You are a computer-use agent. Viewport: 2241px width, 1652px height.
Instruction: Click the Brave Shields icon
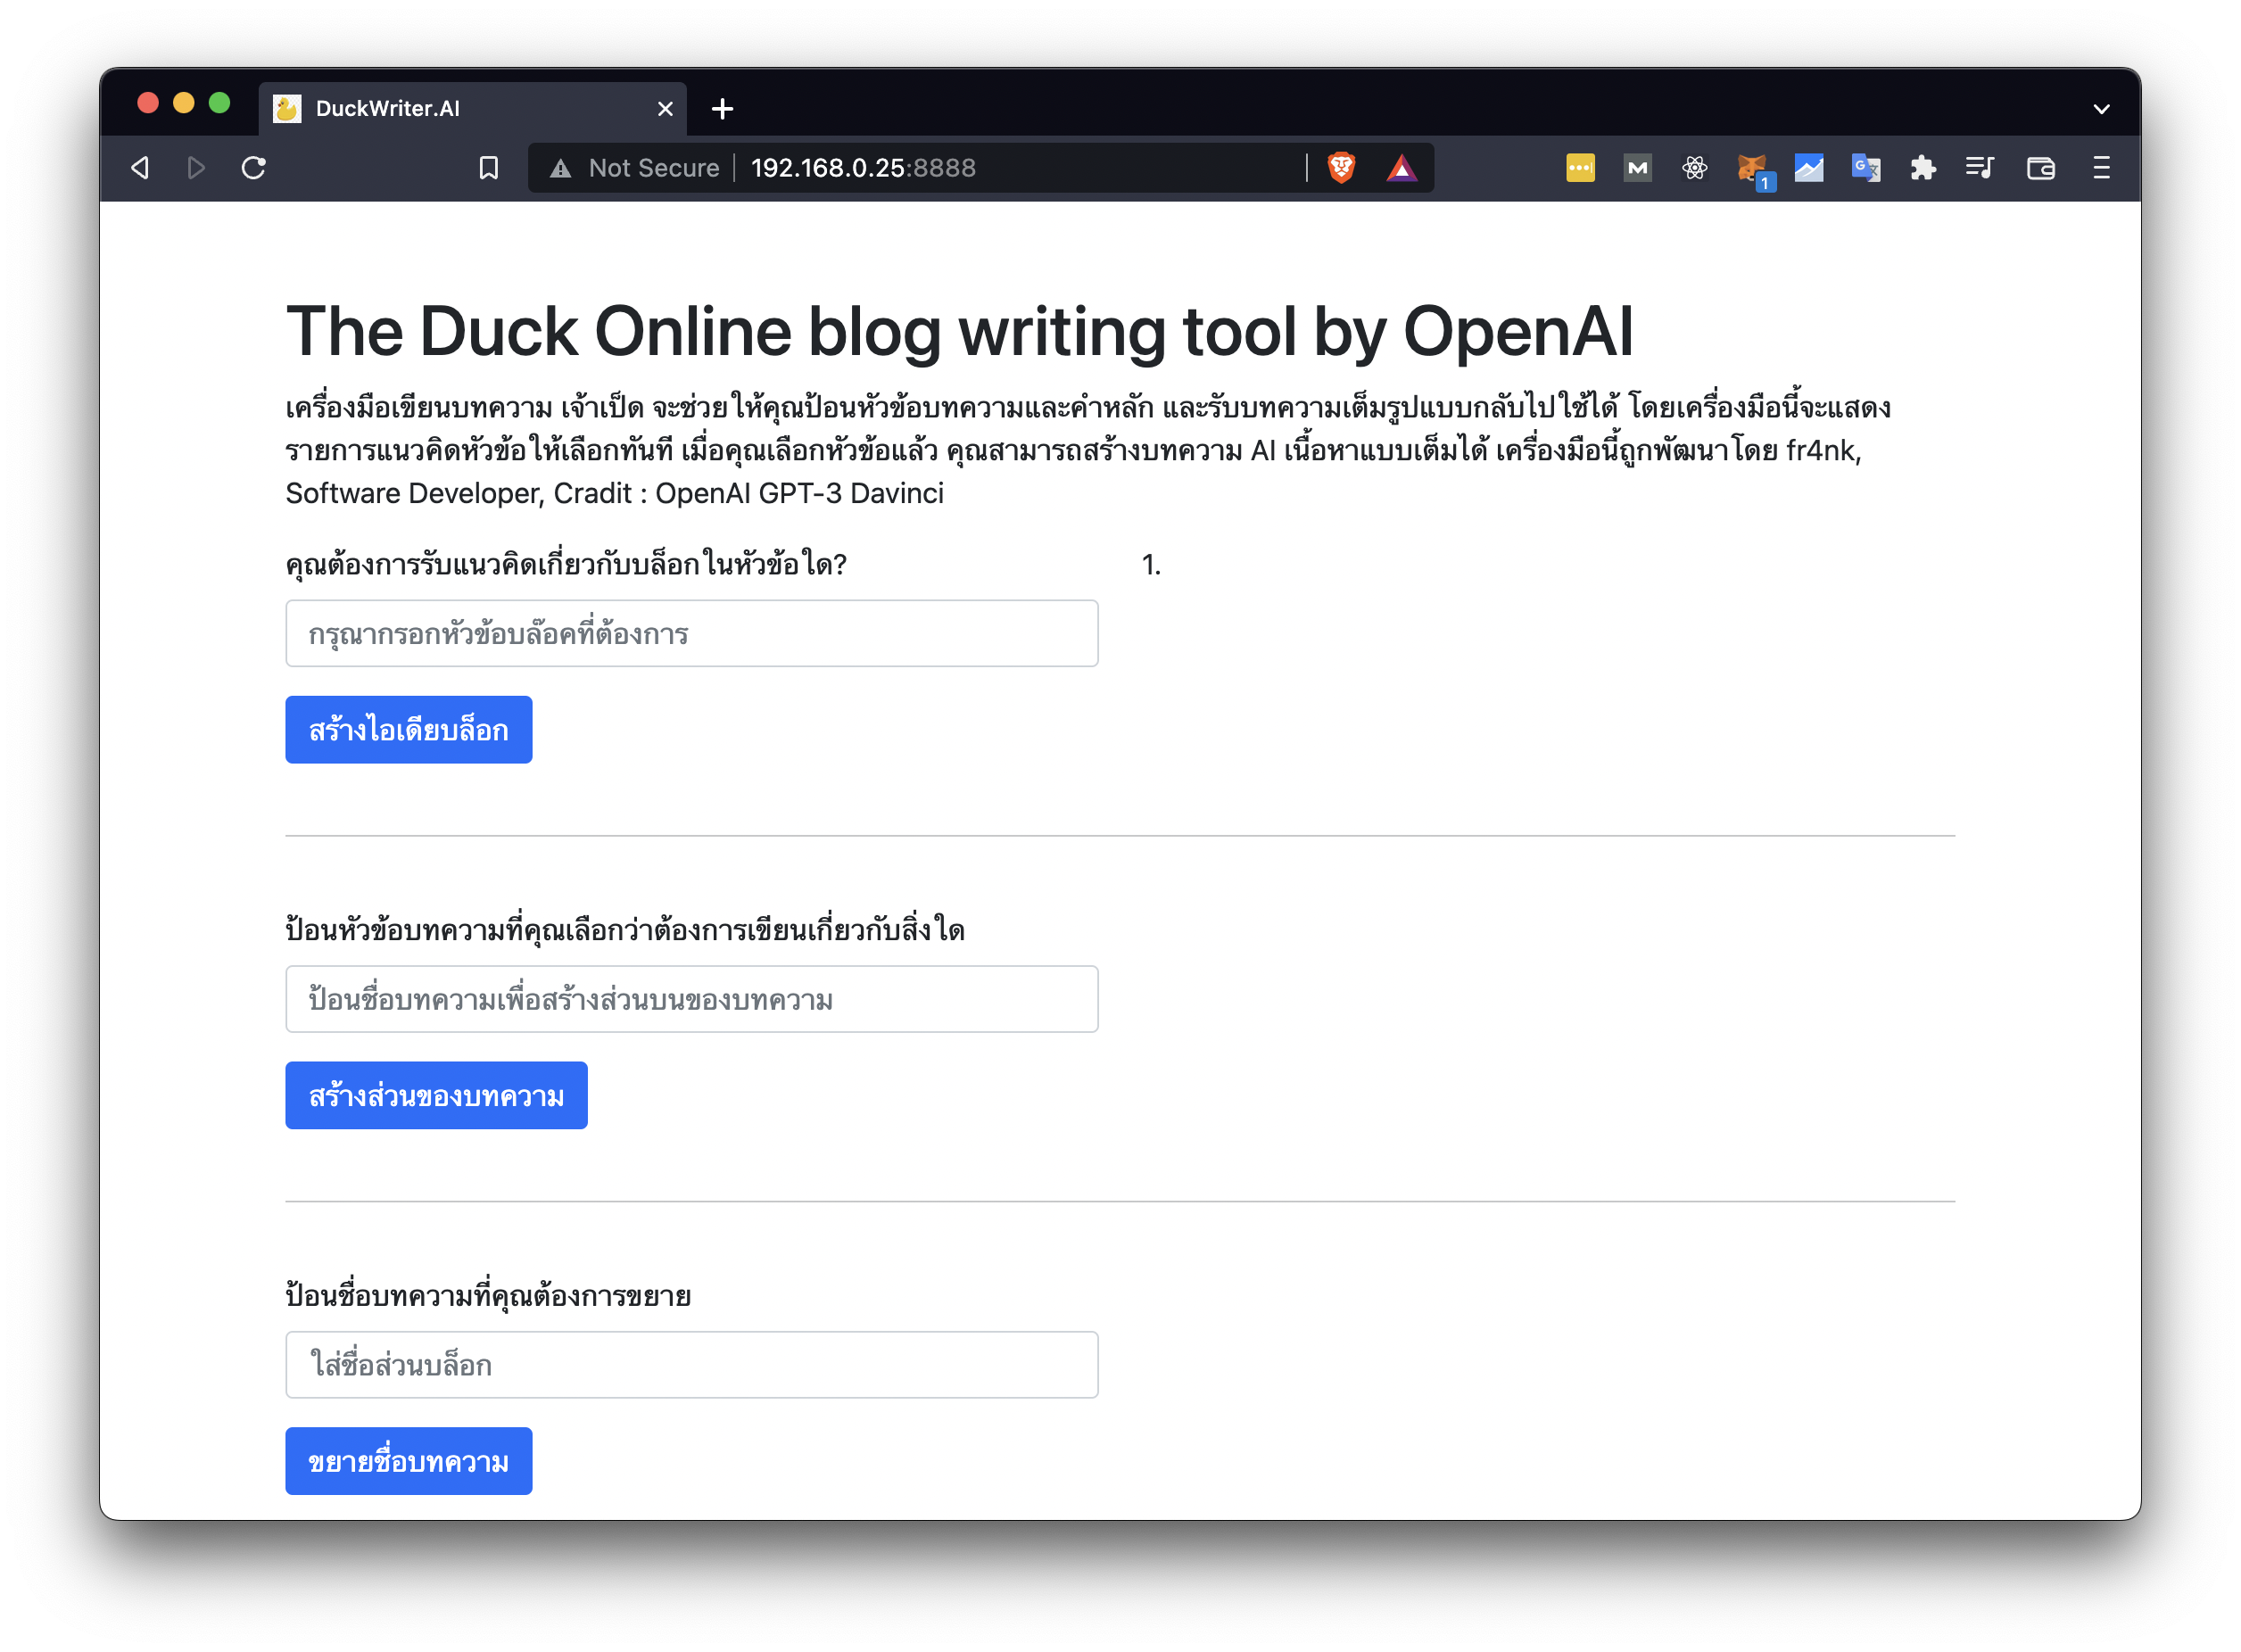point(1340,168)
